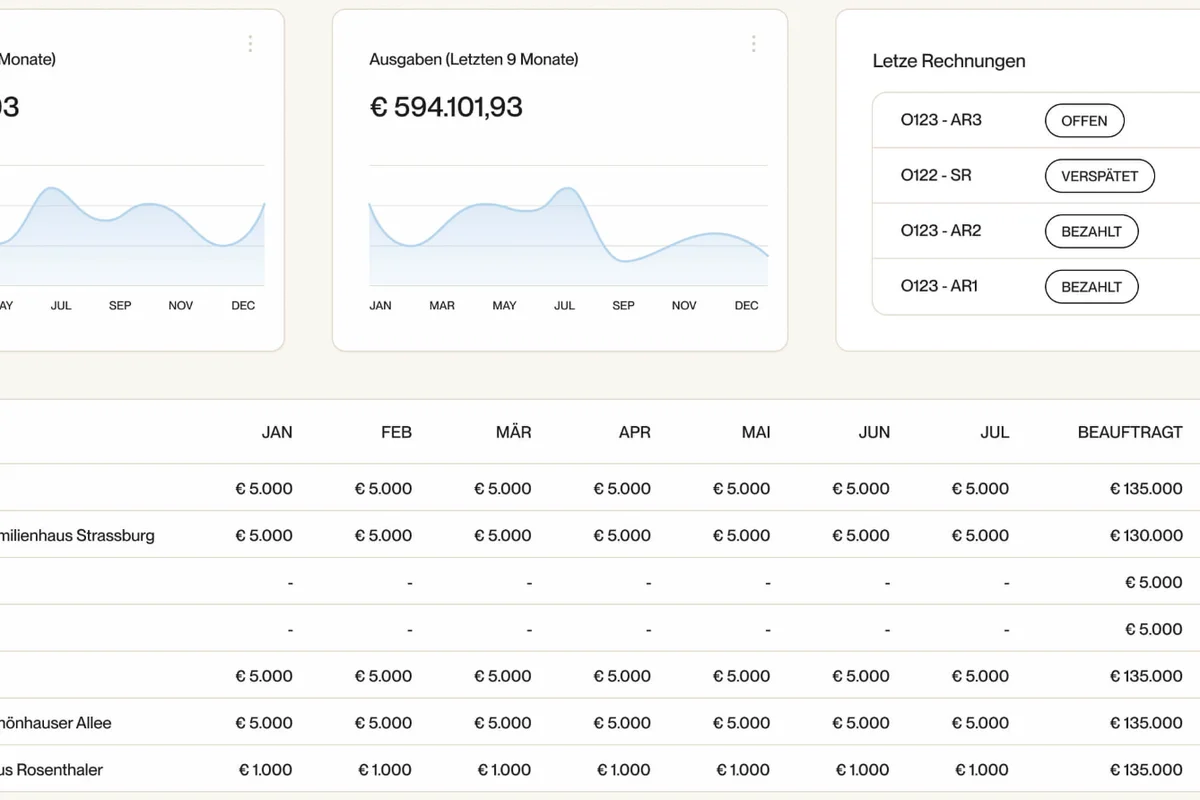Click the OFFEN status badge
1200x800 pixels.
click(x=1084, y=121)
